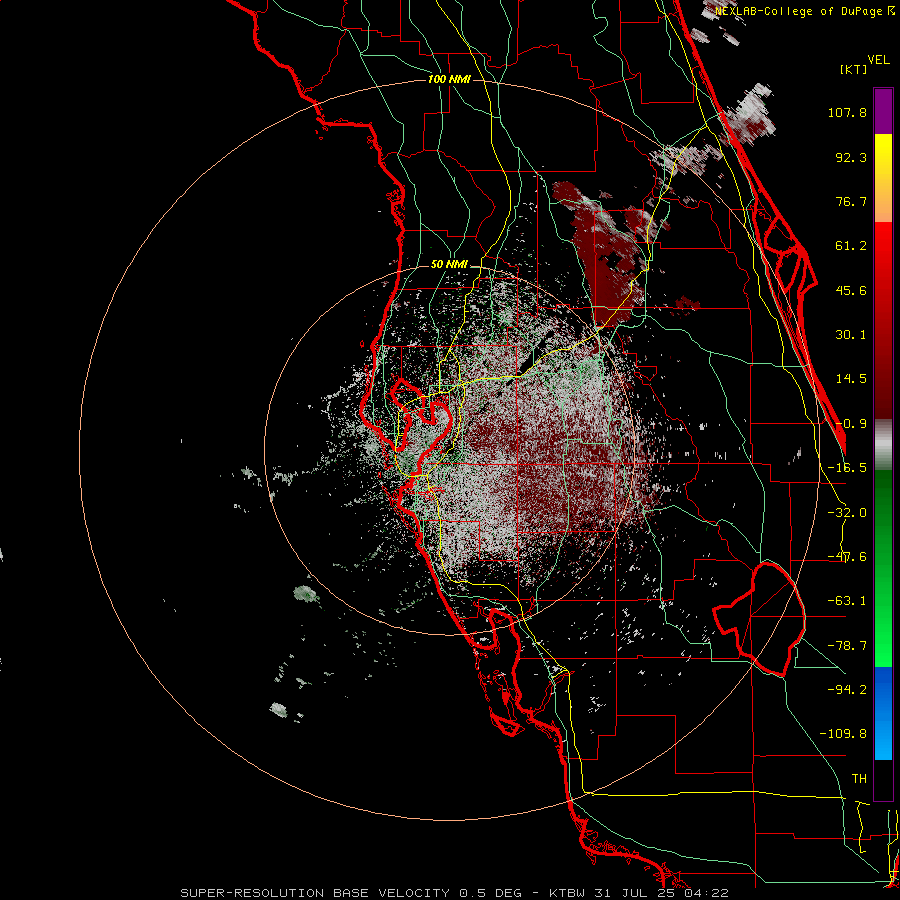900x900 pixels.
Task: Click the [KT] units label
Action: [853, 69]
